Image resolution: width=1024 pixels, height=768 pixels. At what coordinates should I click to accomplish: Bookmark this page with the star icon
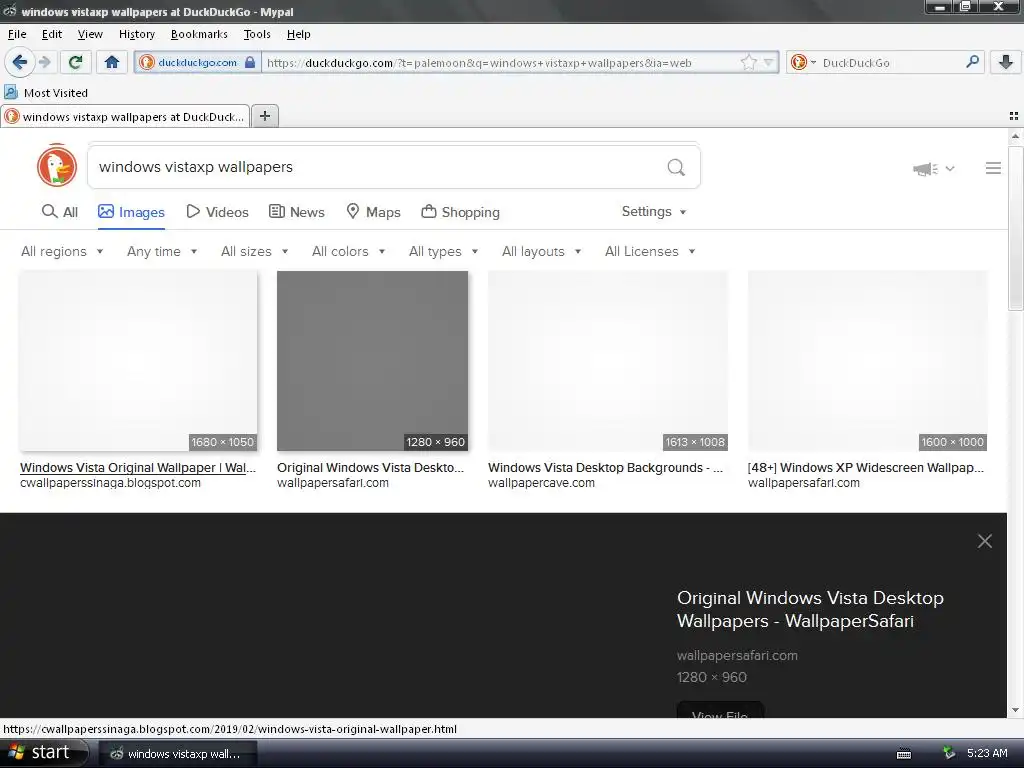(x=748, y=63)
